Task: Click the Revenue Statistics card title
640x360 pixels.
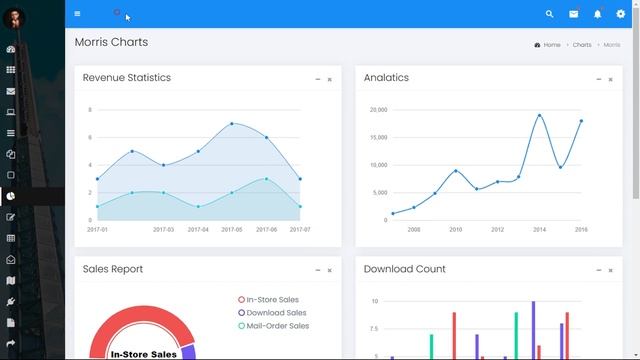Action: pos(127,78)
